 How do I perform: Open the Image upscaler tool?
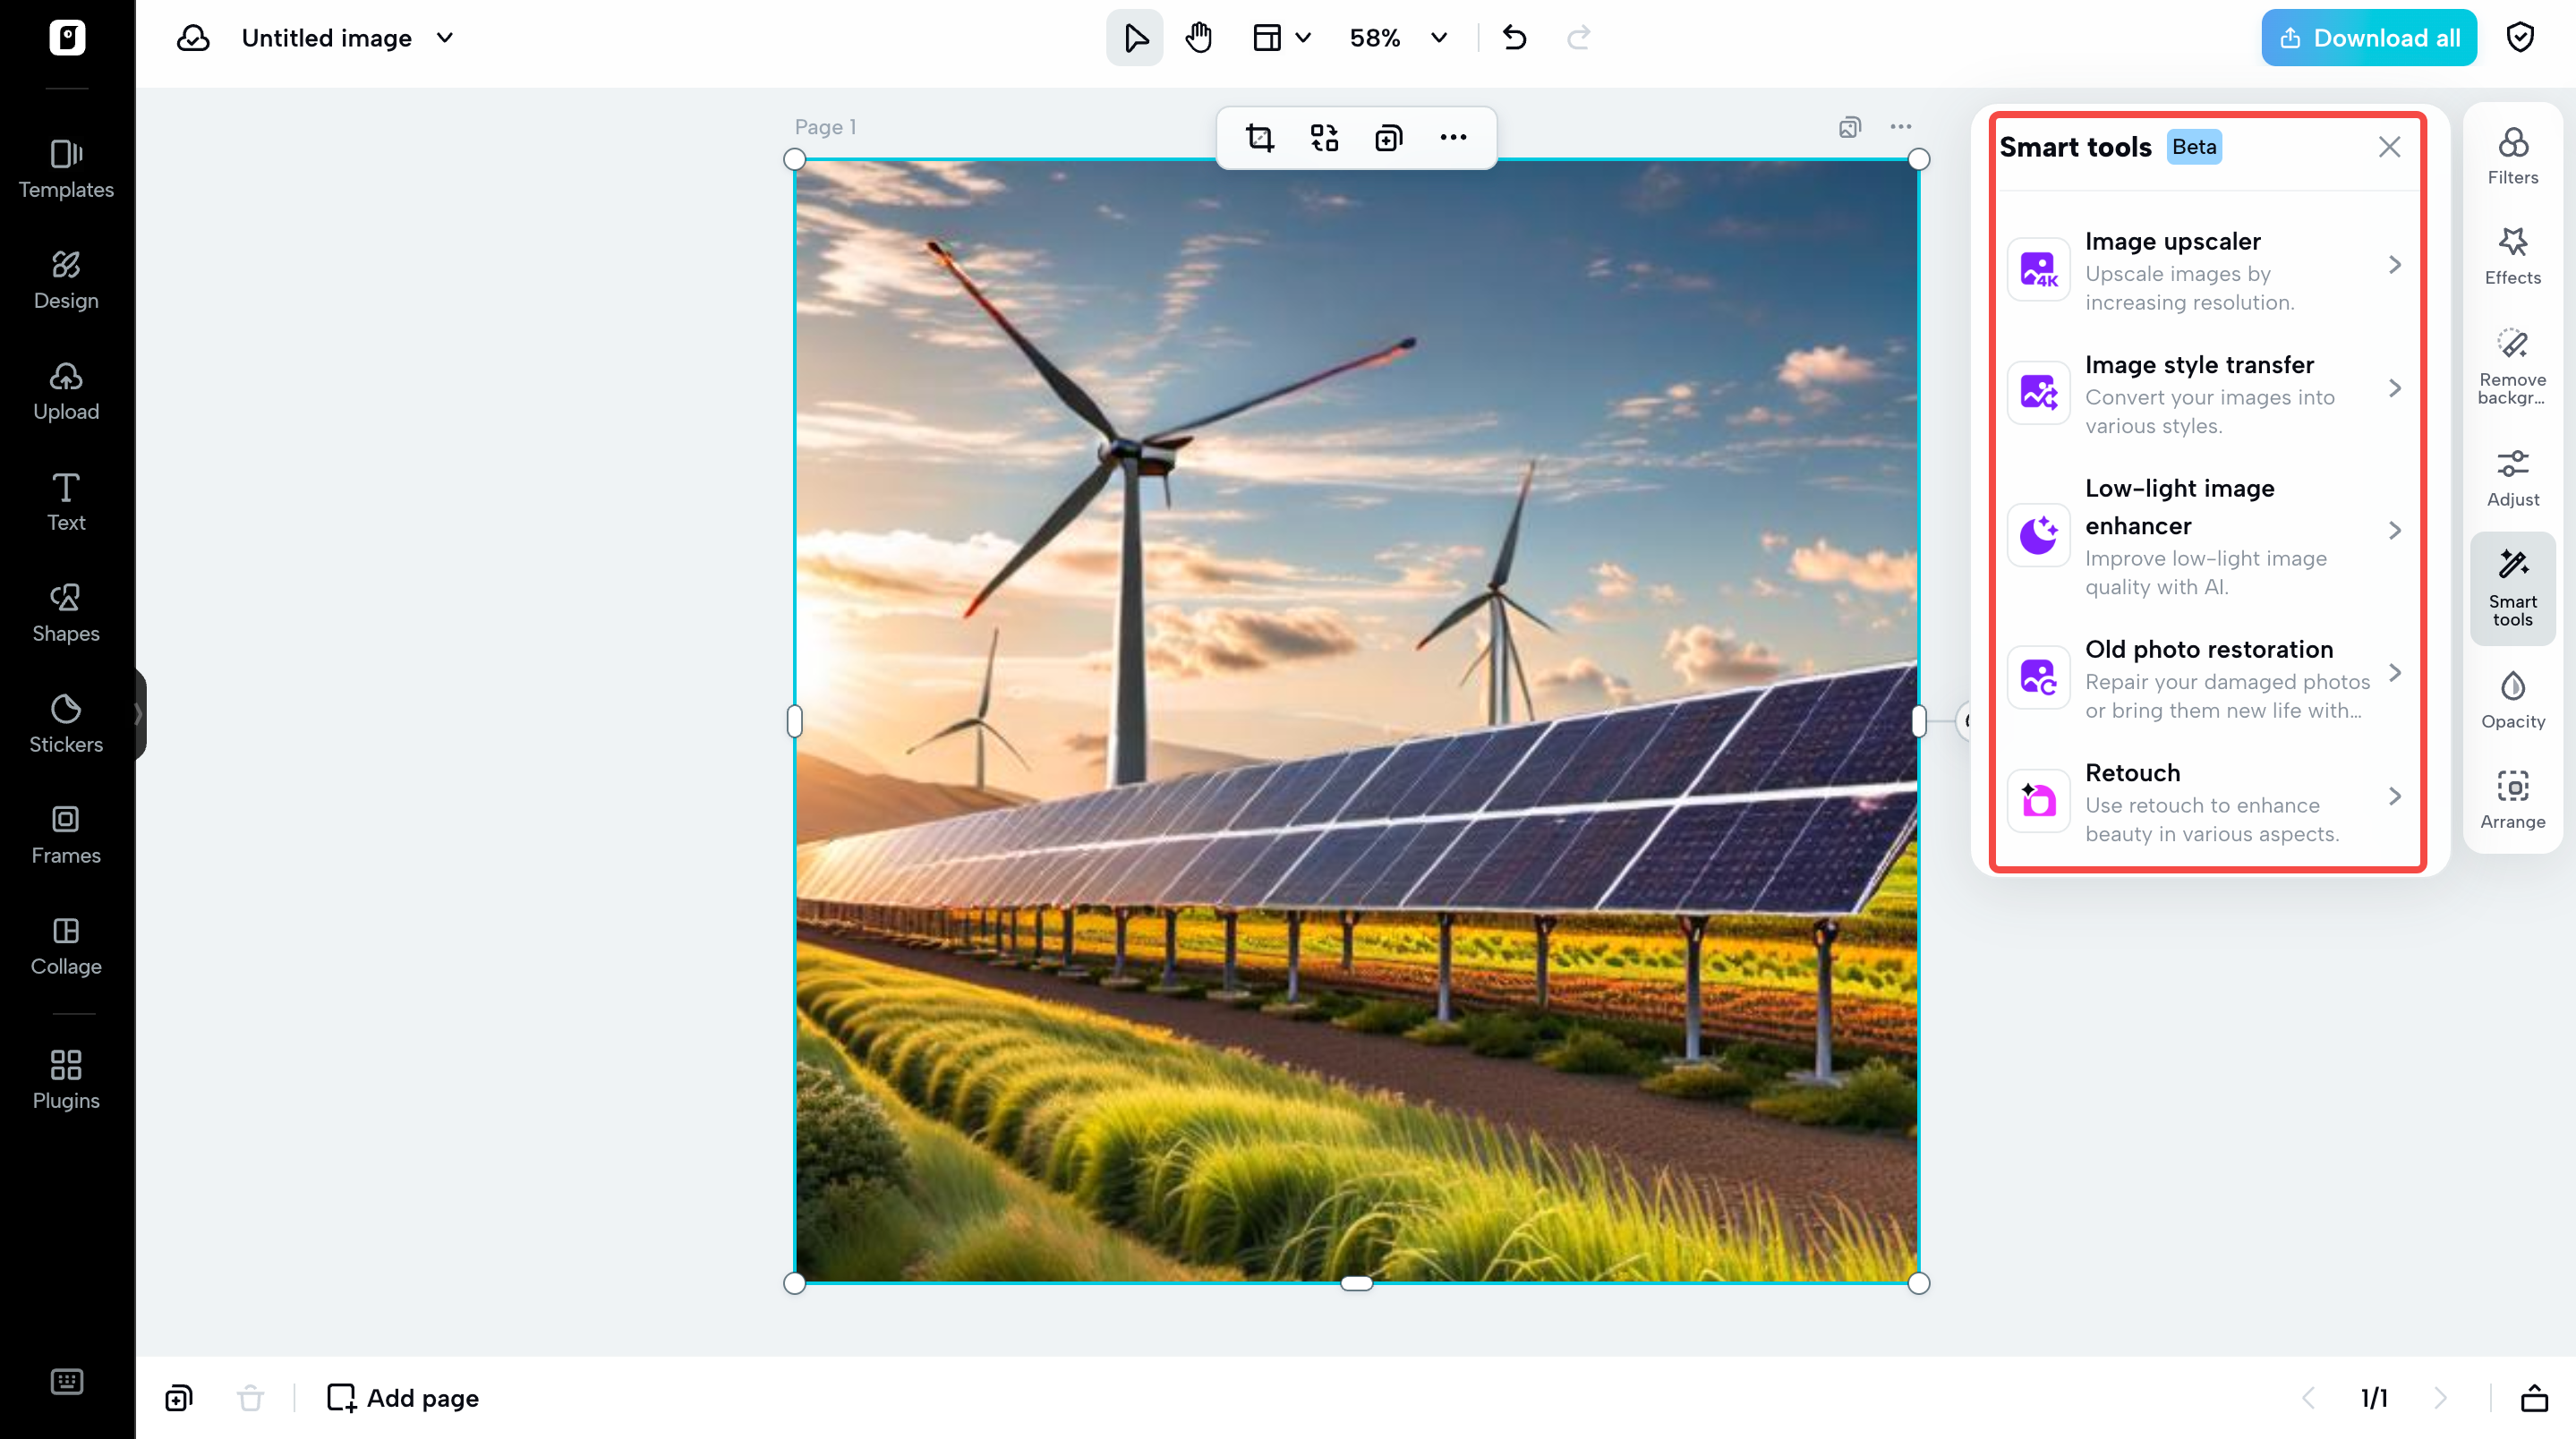[x=2206, y=270]
